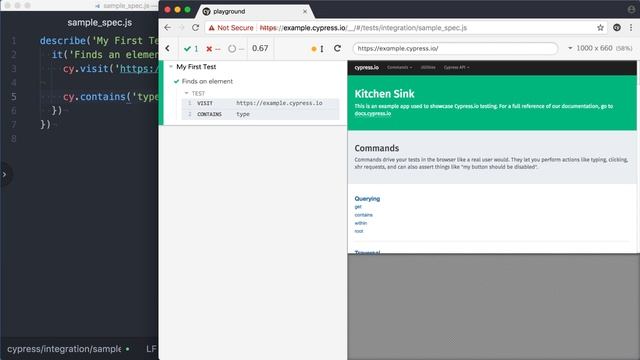Open the Chrome profile avatar icon
Viewport: 640px width, 360px height.
click(x=631, y=9)
